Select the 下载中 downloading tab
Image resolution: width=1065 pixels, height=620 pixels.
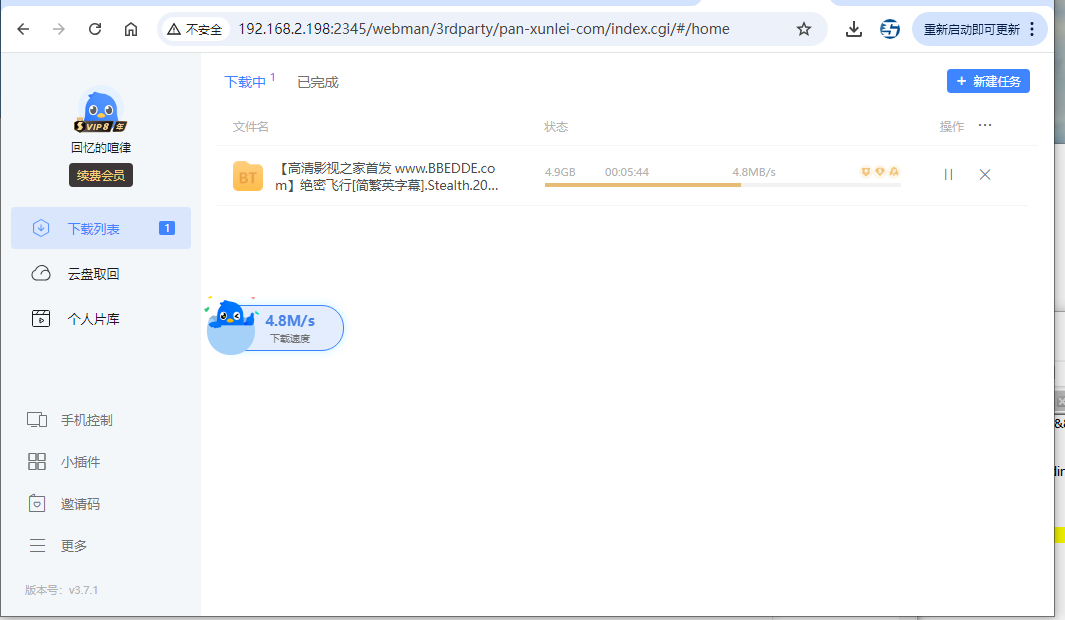[x=245, y=81]
